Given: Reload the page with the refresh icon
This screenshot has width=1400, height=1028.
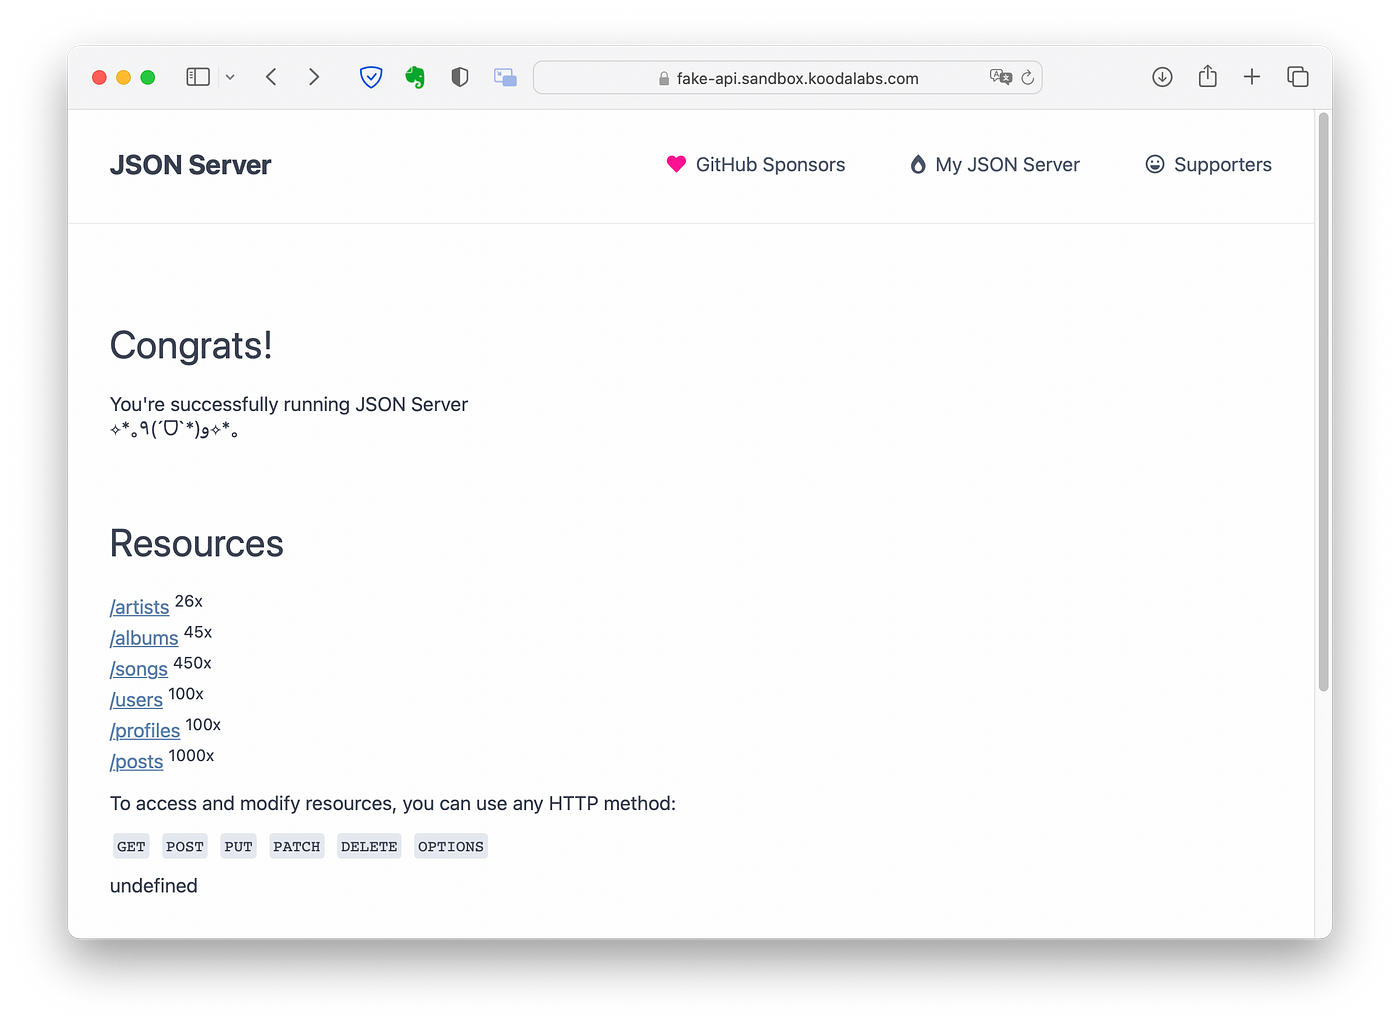Looking at the screenshot, I should coord(1027,77).
